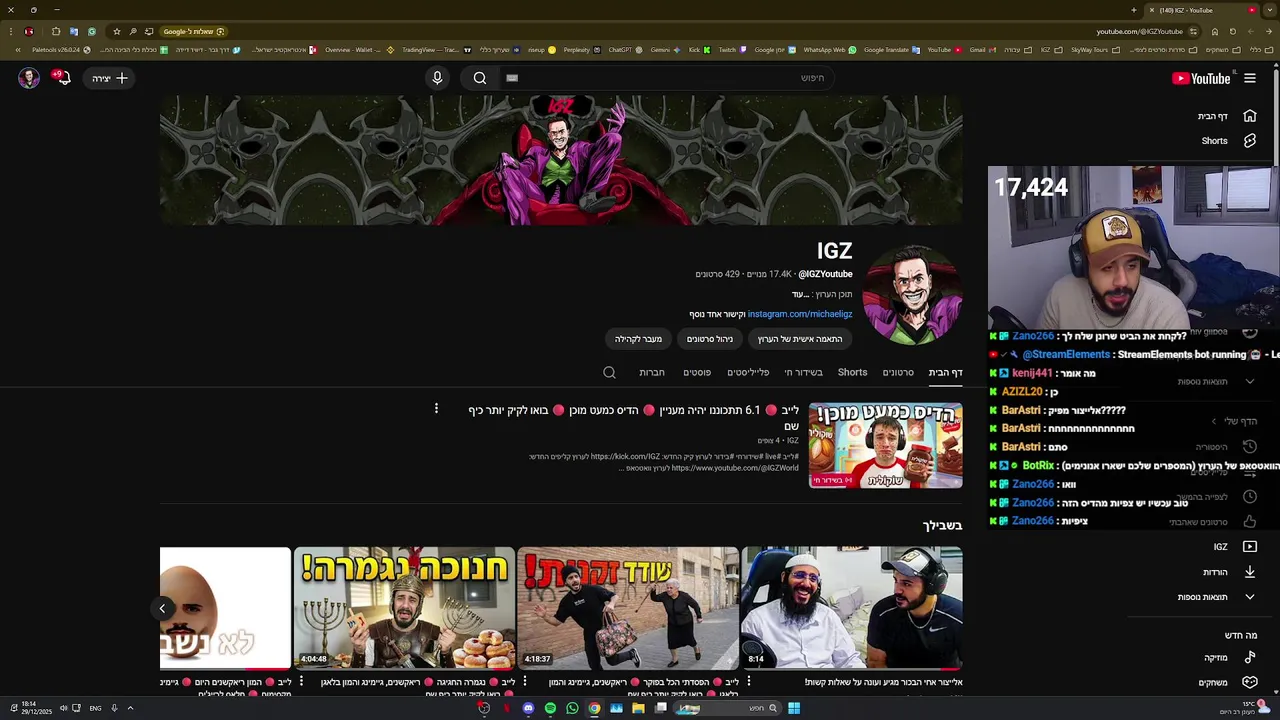The width and height of the screenshot is (1280, 720).
Task: Switch to the channel Shorts tab
Action: coord(852,372)
